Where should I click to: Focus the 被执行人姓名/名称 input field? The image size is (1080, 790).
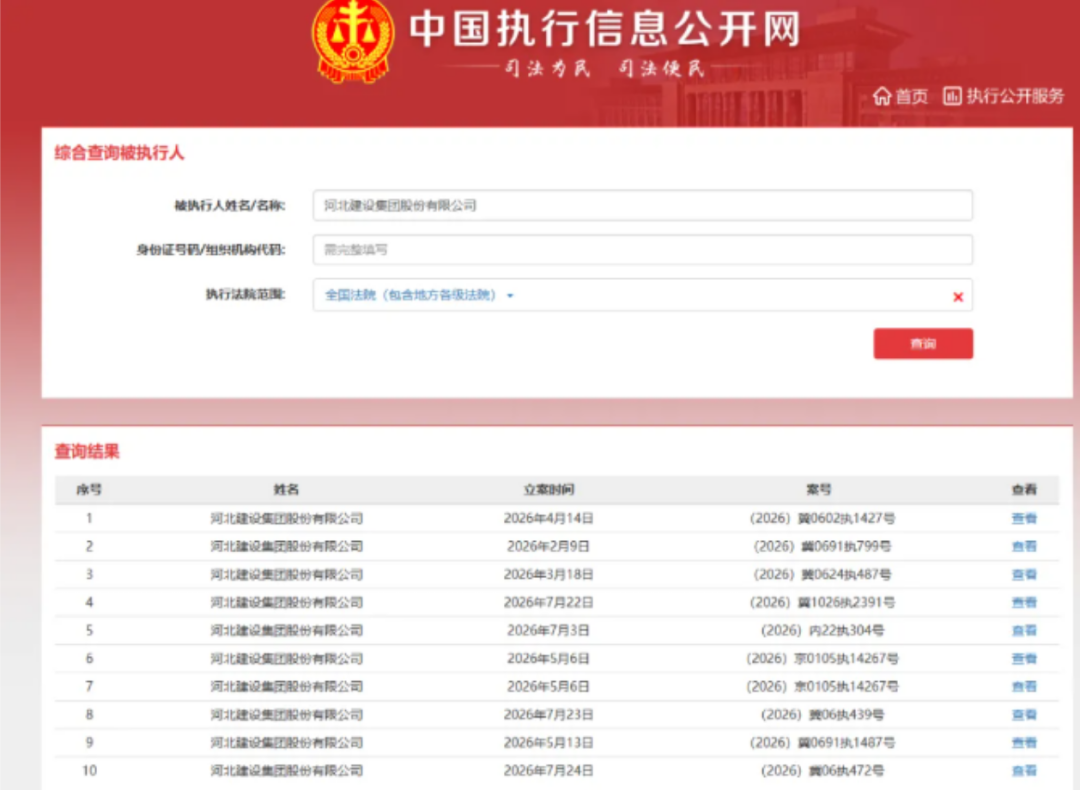click(643, 205)
